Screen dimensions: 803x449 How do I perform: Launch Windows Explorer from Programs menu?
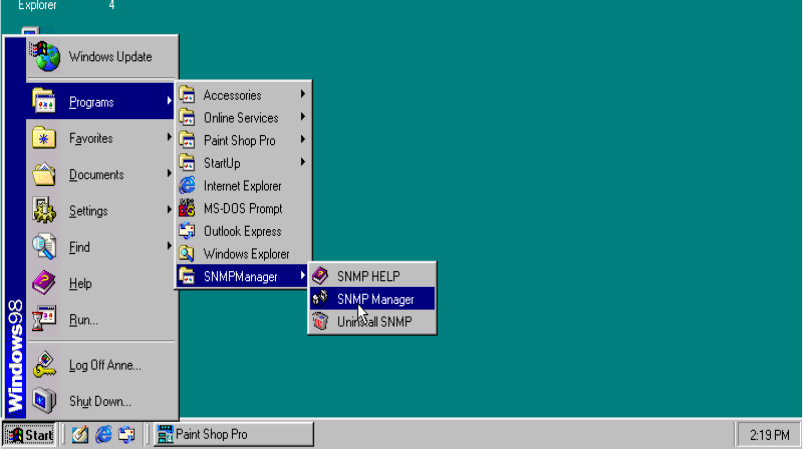(243, 253)
